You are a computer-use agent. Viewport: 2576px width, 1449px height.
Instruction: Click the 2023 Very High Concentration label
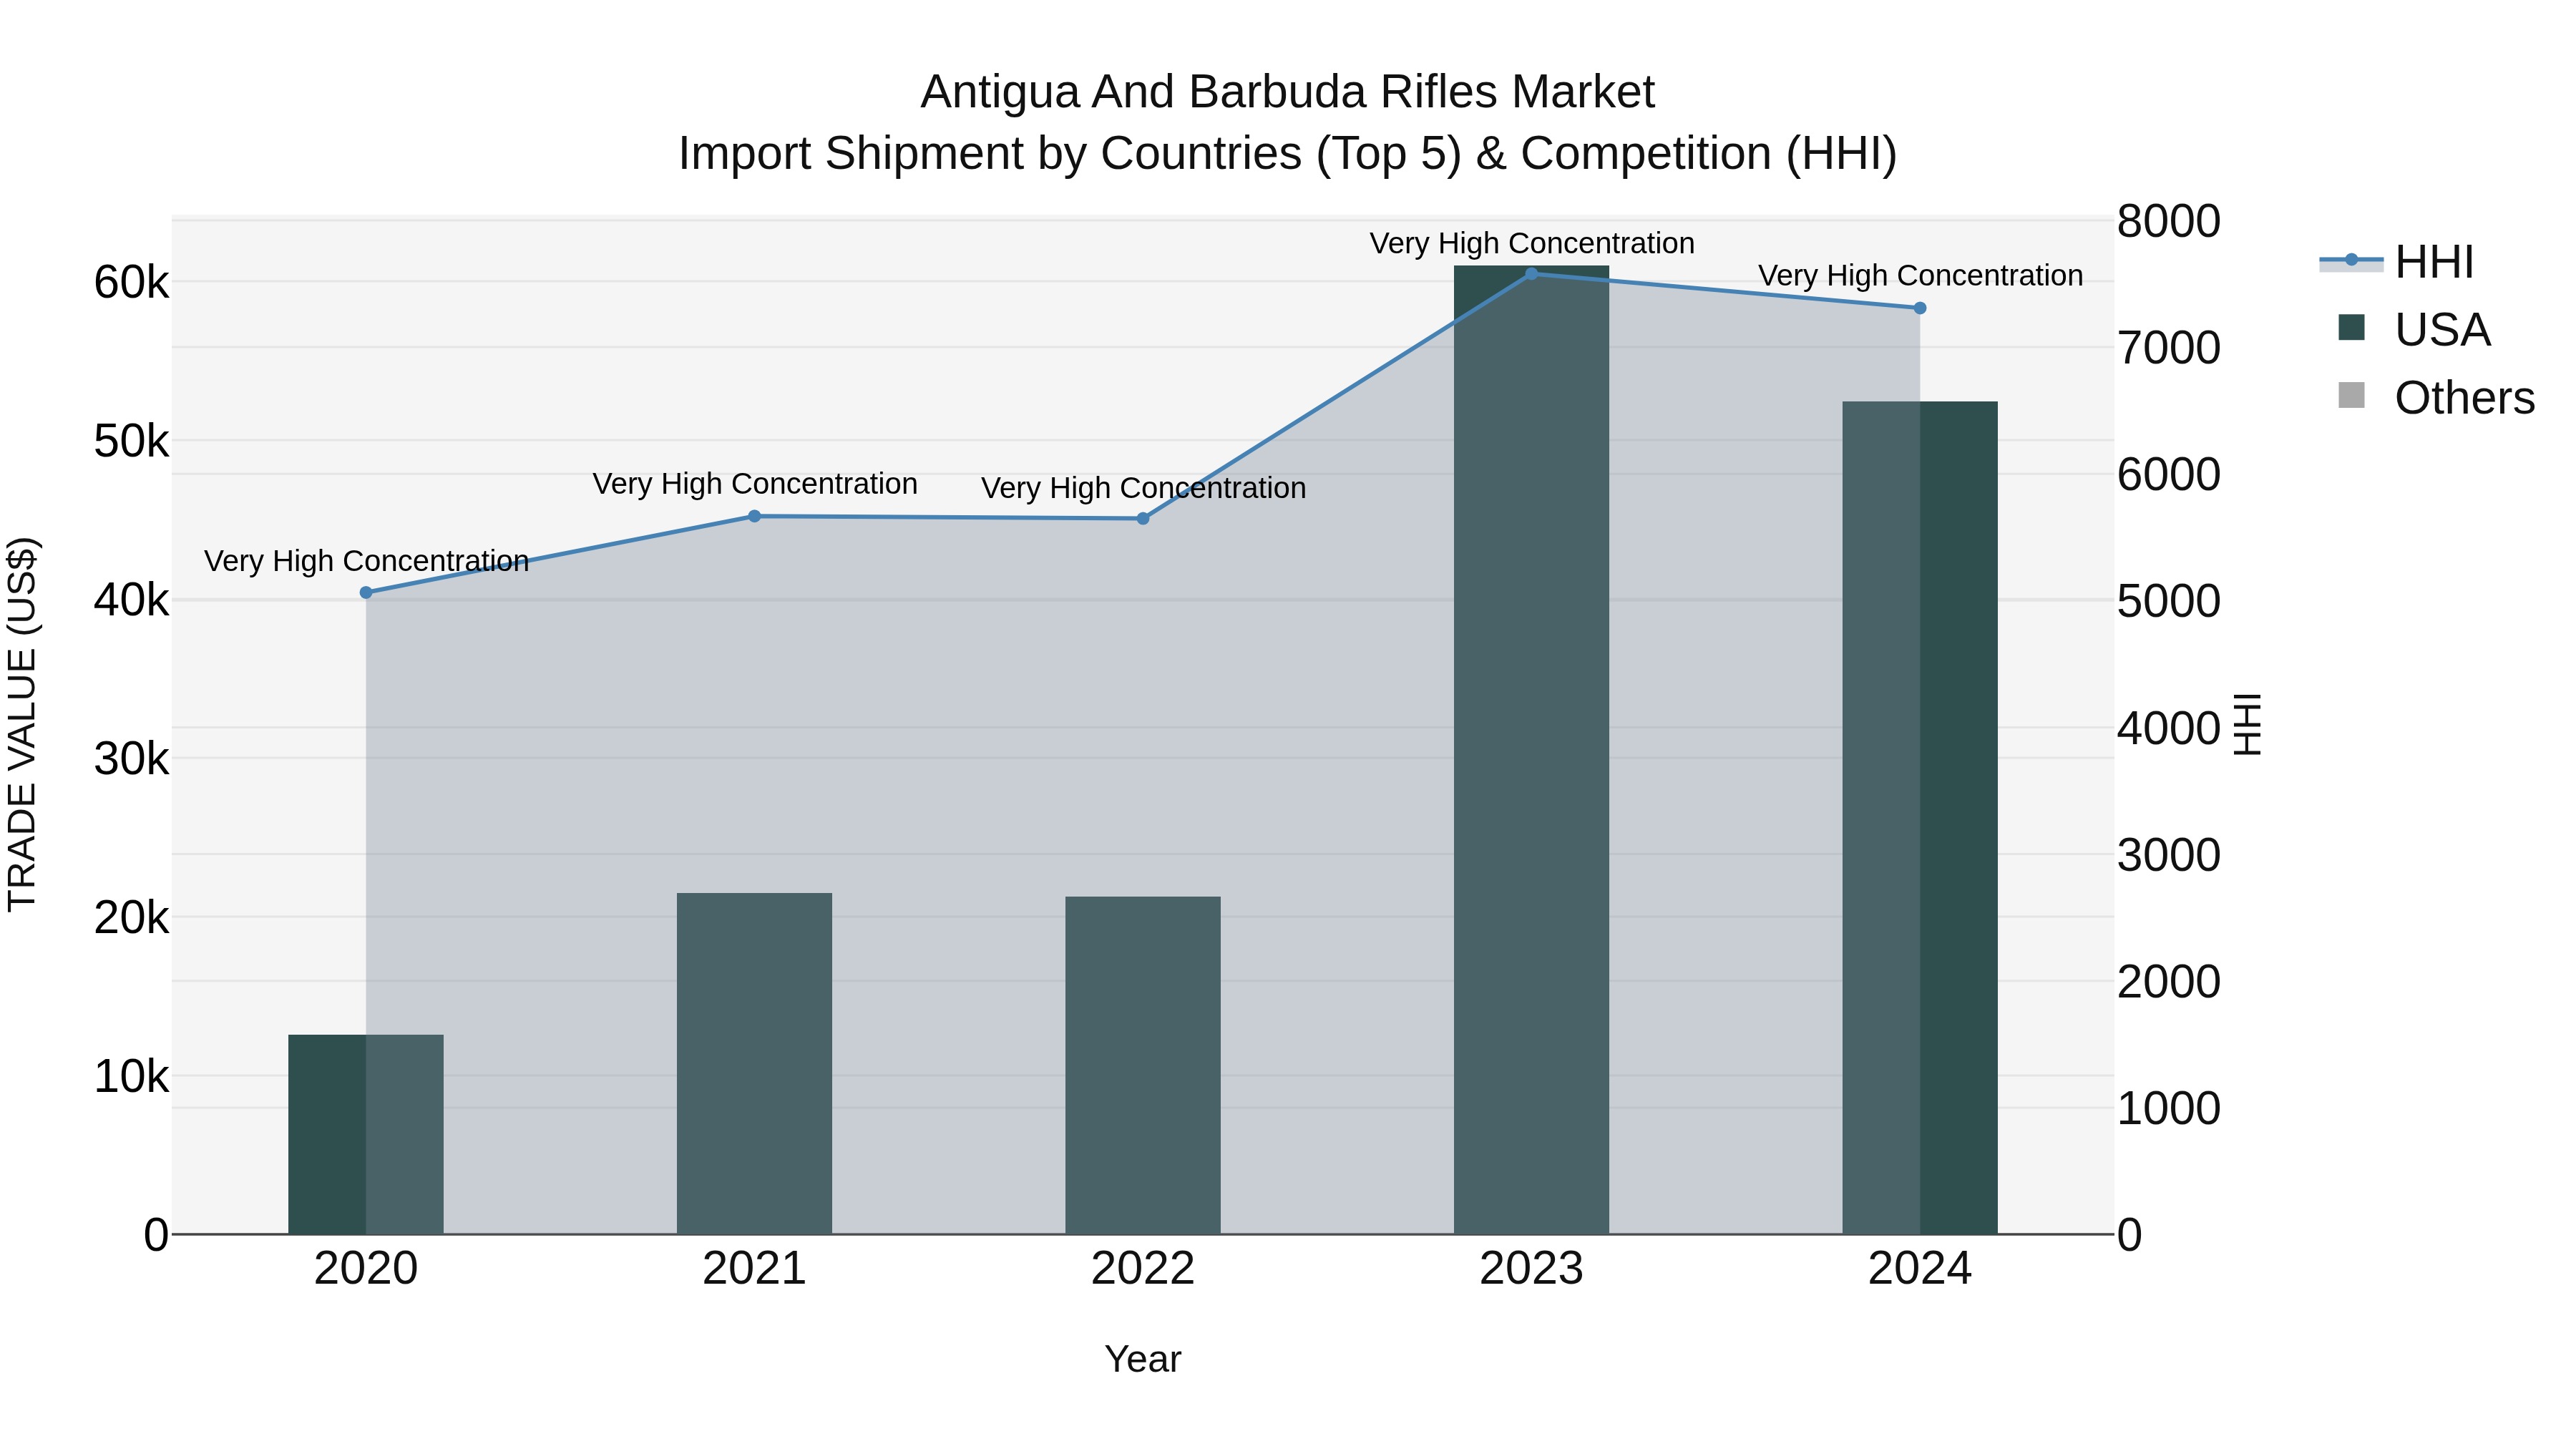[x=1532, y=243]
